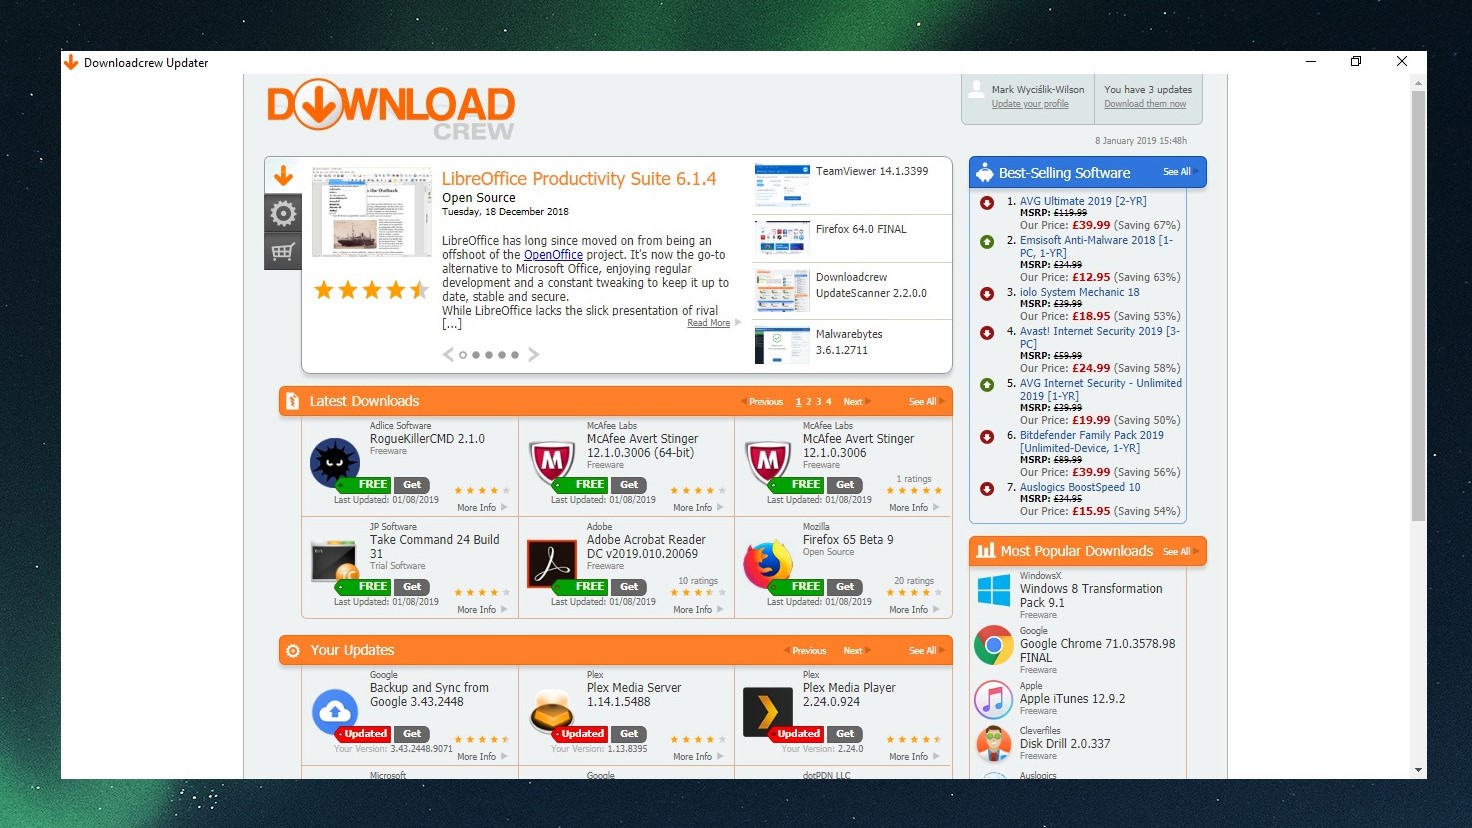The image size is (1472, 828).
Task: Click the RogueKillerCMD app icon
Action: pyautogui.click(x=335, y=463)
